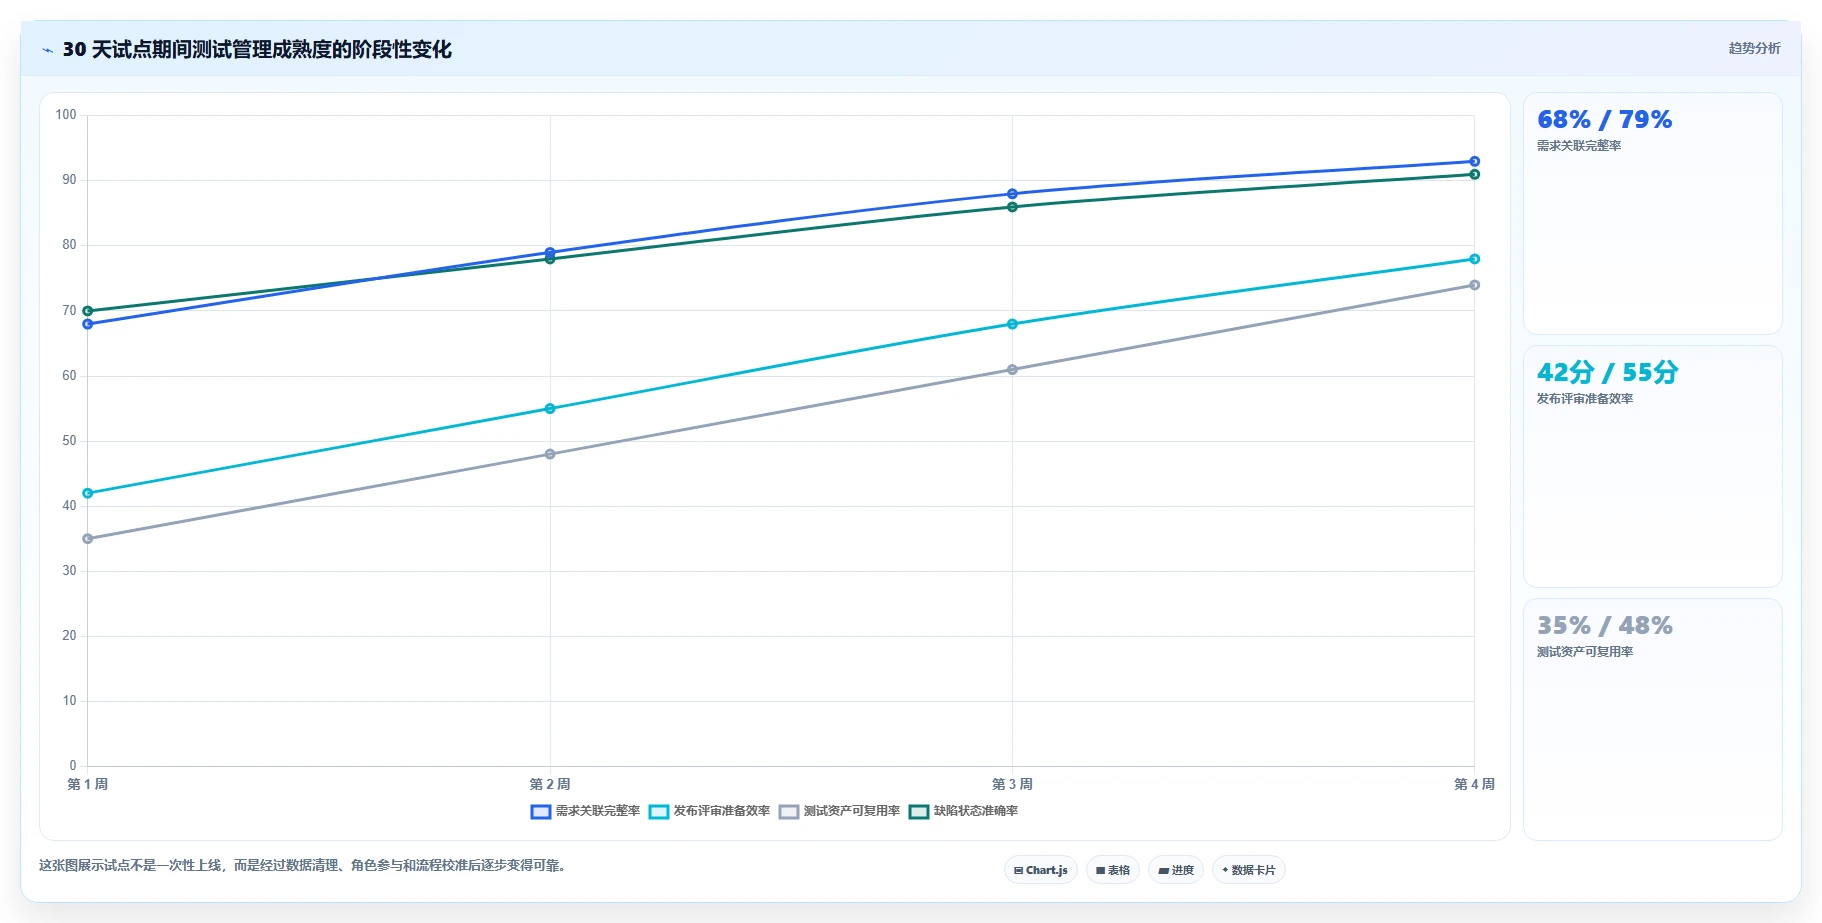Viewport: 1822px width, 923px height.
Task: Click 第 4 周 blue data point at 93
Action: (1474, 161)
